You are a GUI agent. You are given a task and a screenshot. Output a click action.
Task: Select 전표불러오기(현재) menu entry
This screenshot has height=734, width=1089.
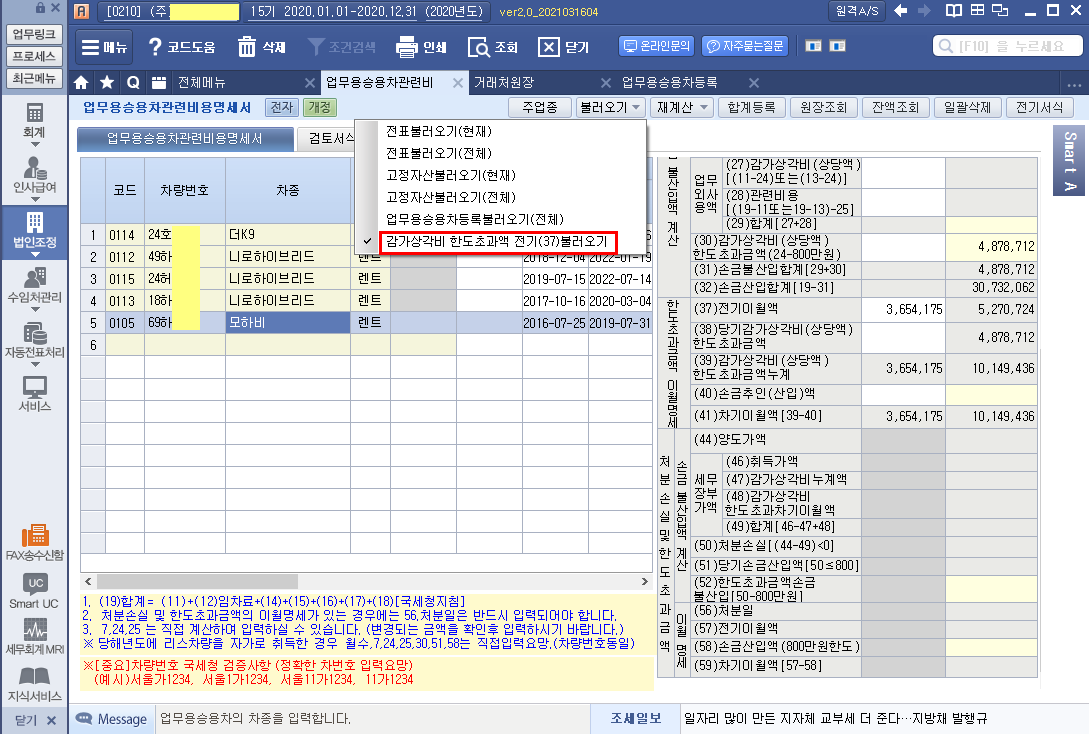pyautogui.click(x=439, y=131)
